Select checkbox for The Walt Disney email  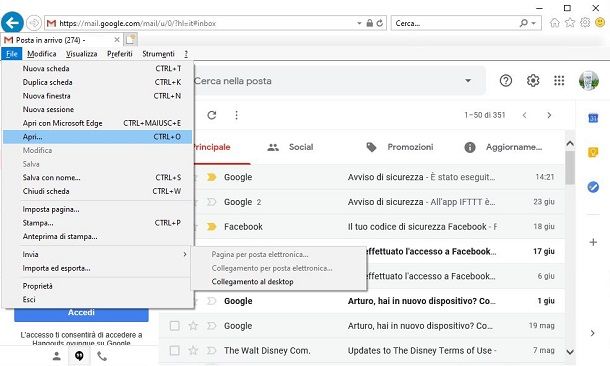175,350
